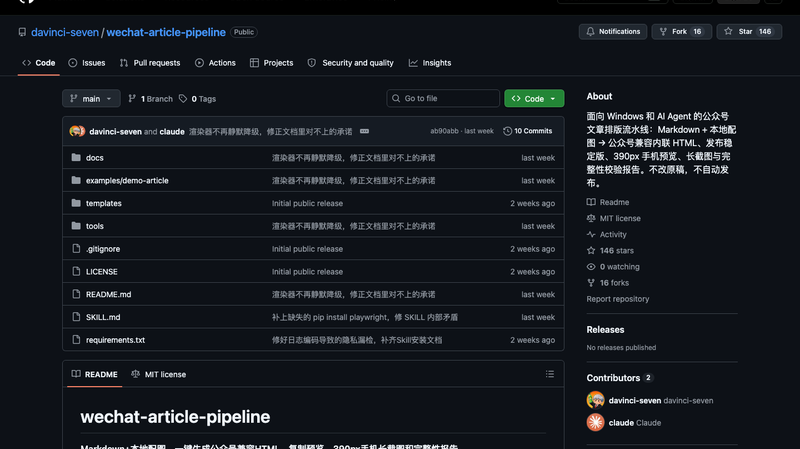Open the Insights tab

click(x=430, y=63)
